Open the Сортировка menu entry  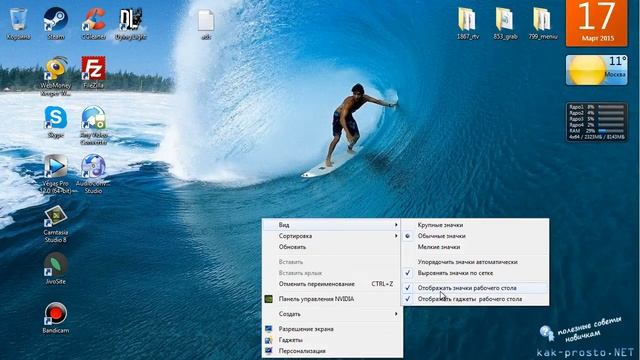[332, 236]
